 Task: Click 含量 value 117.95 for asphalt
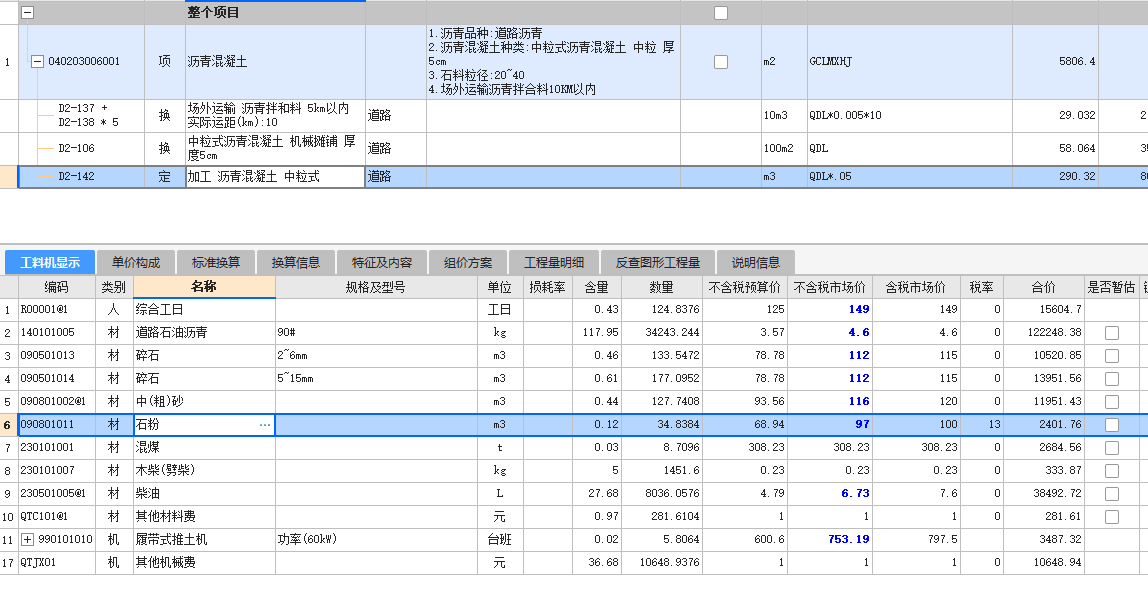tap(596, 332)
